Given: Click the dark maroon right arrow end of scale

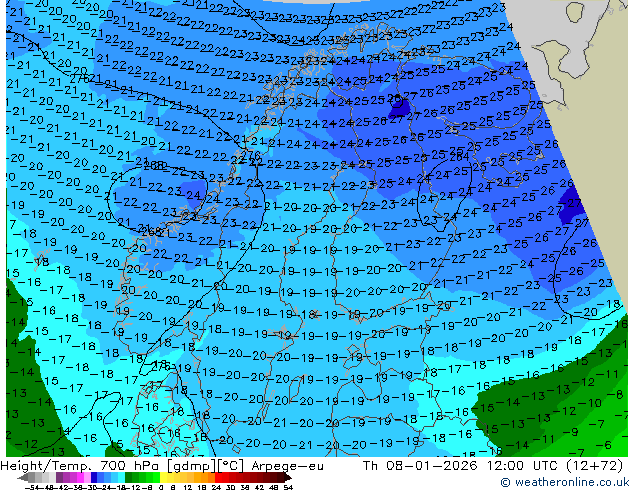Looking at the screenshot, I should click(x=288, y=478).
